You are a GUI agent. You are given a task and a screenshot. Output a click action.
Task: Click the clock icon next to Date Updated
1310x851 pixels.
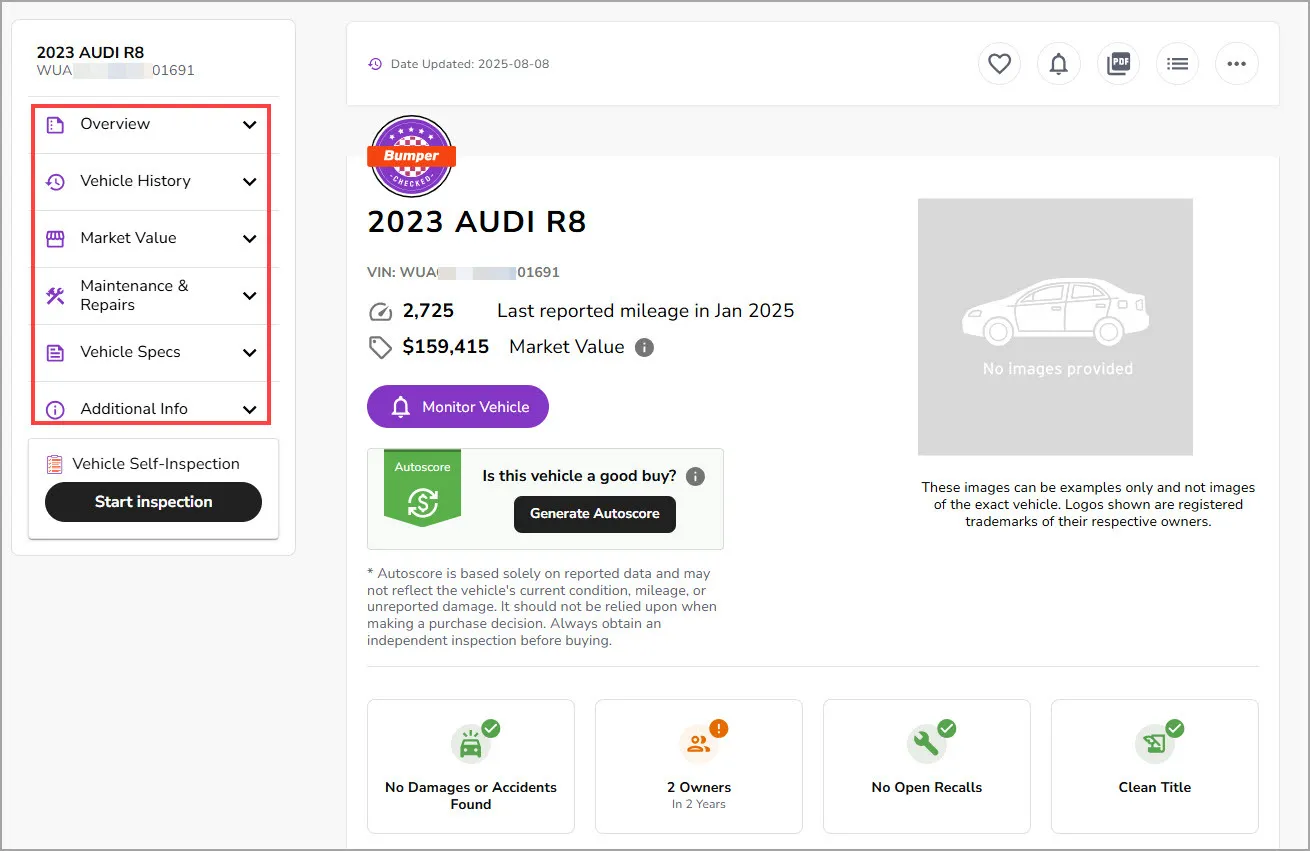coord(375,63)
